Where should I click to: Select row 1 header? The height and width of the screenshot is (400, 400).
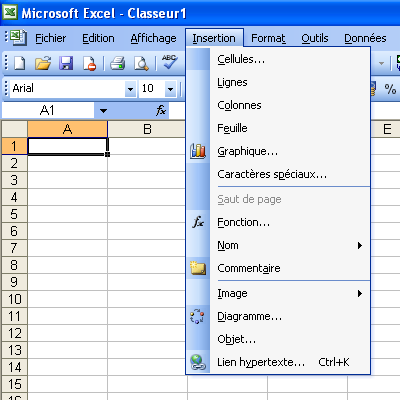tap(14, 146)
